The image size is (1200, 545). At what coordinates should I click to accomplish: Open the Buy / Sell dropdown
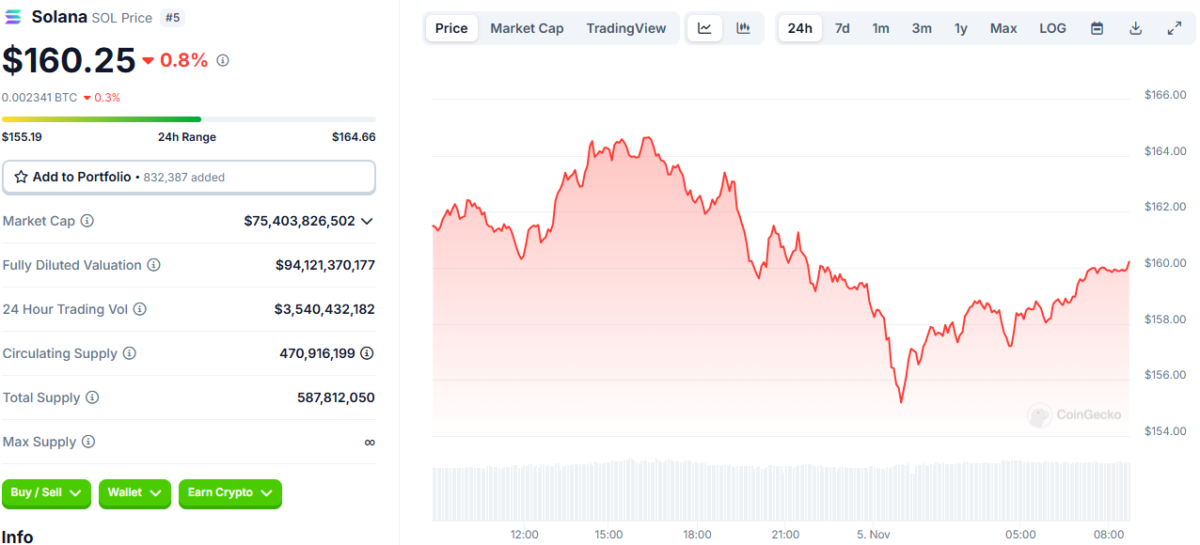pyautogui.click(x=47, y=493)
